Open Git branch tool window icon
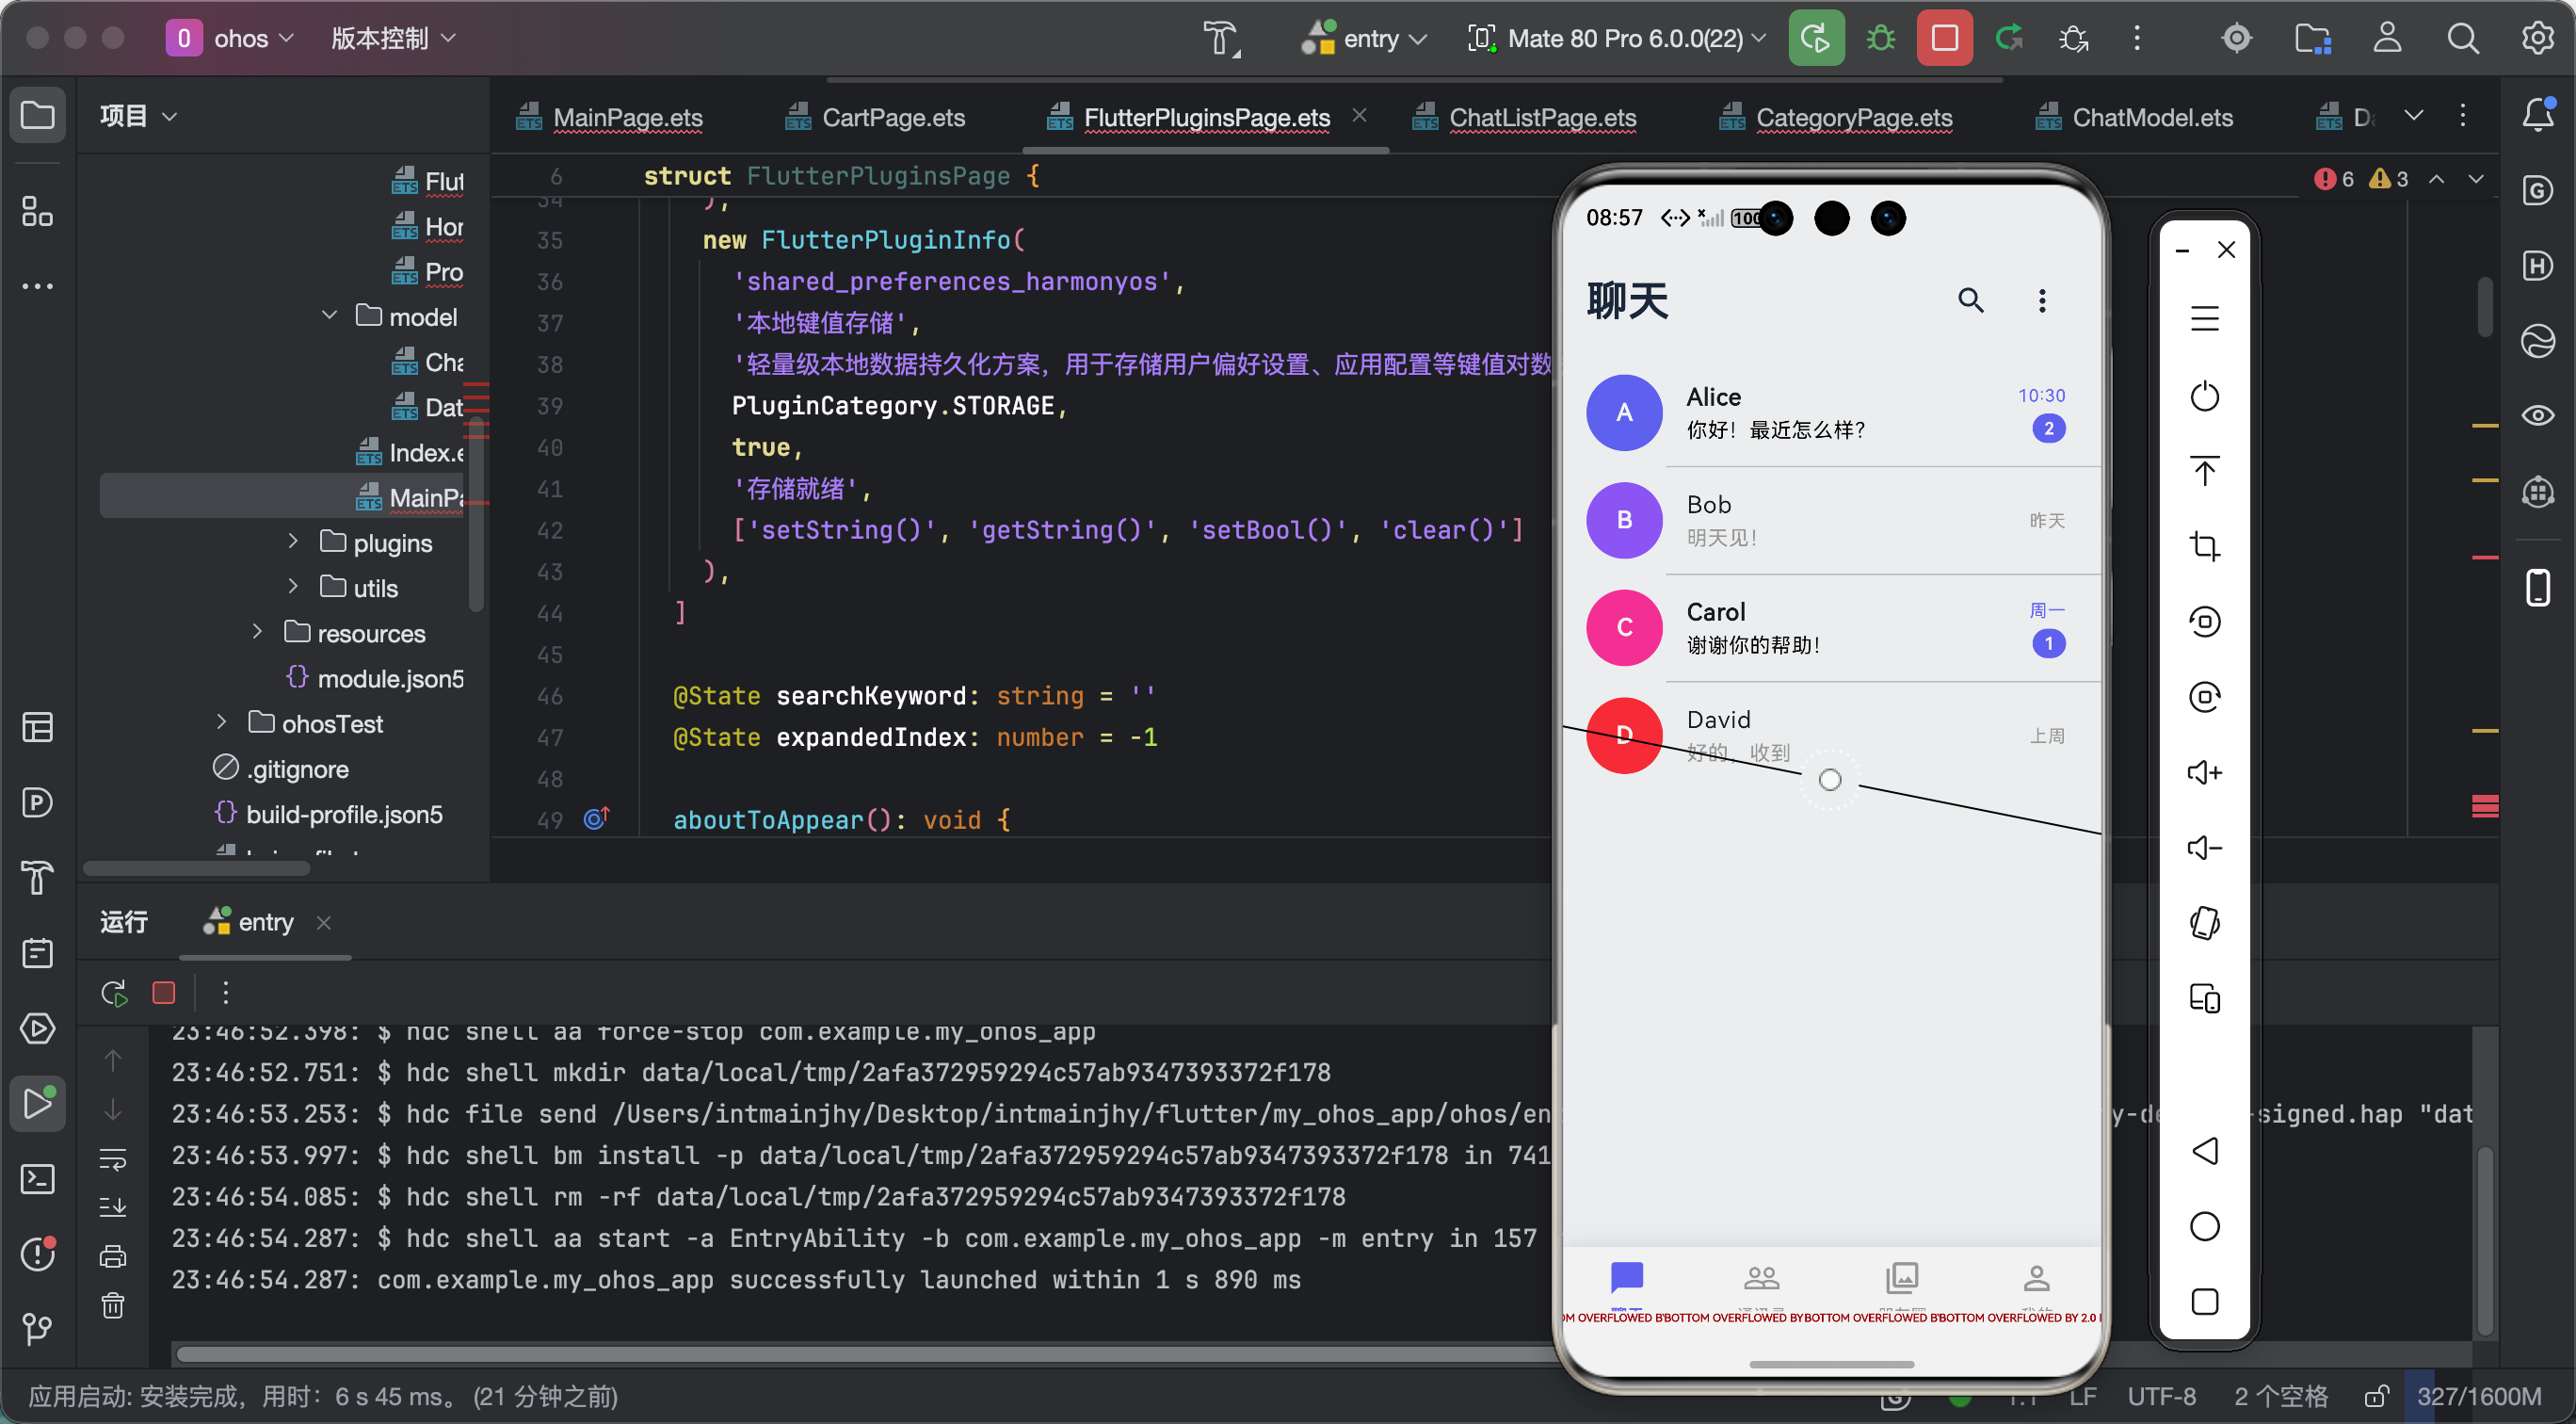Viewport: 2576px width, 1424px height. click(x=37, y=1328)
